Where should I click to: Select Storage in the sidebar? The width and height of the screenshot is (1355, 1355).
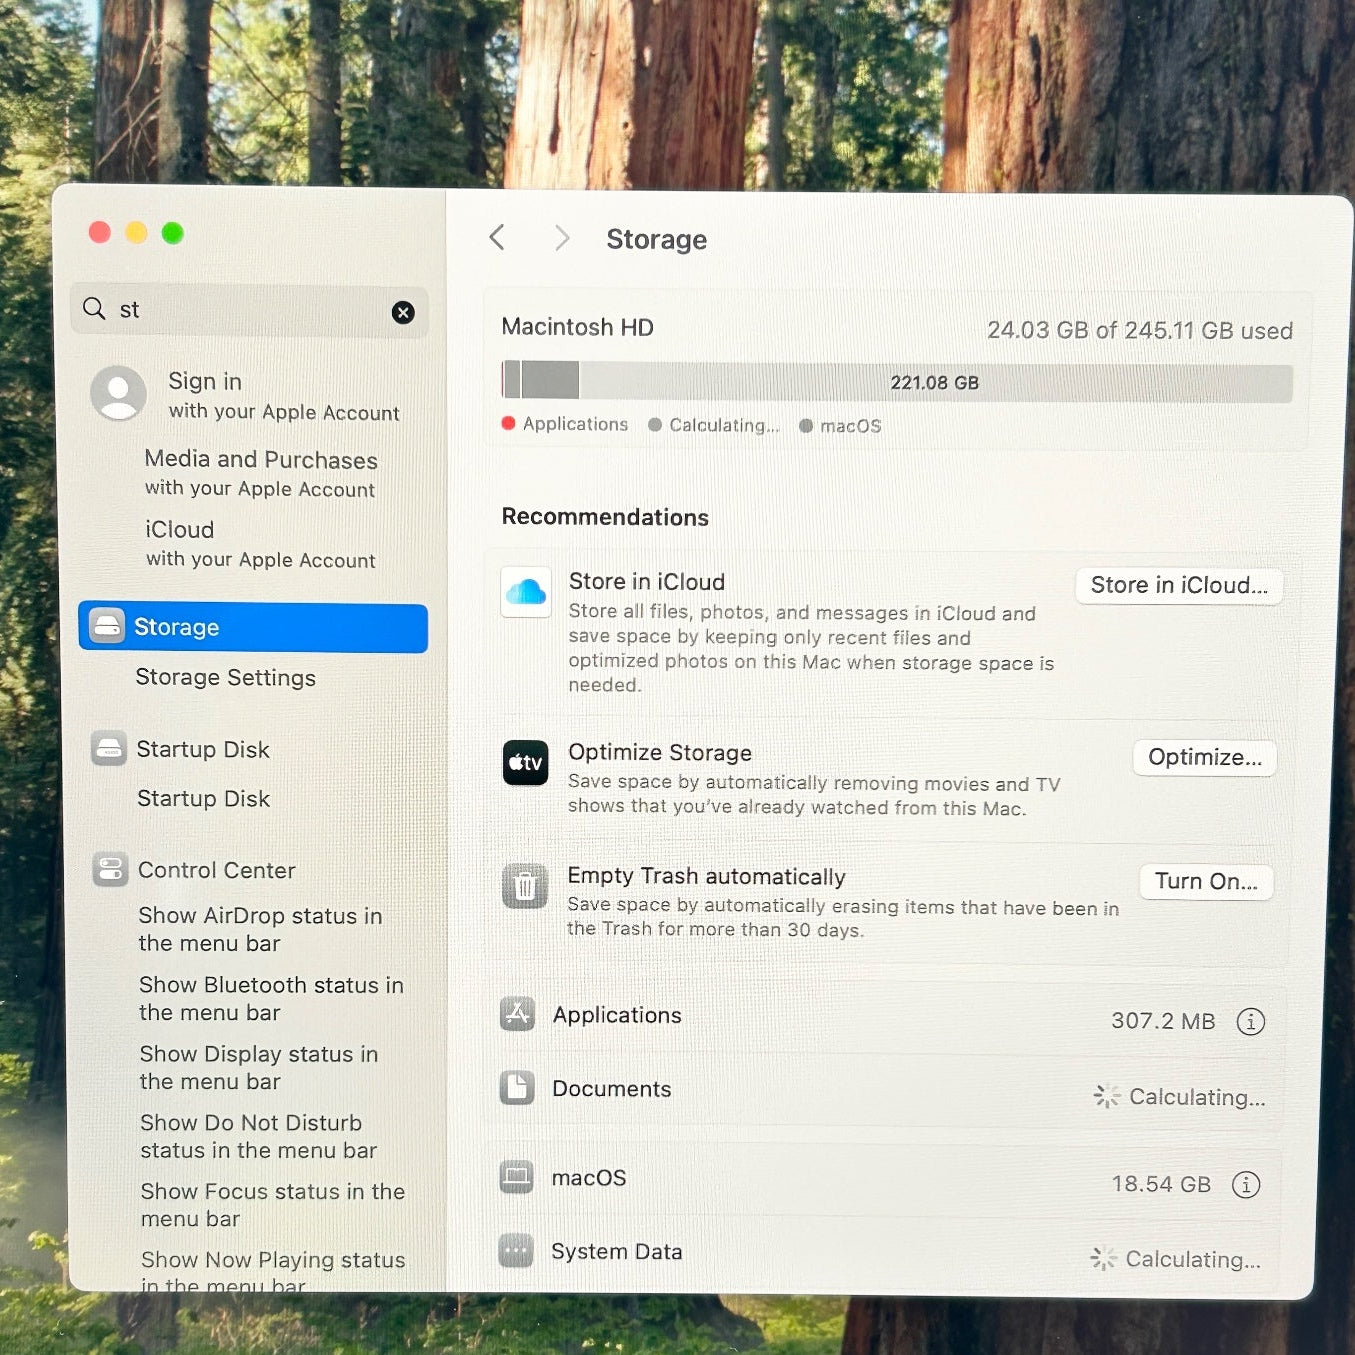pyautogui.click(x=253, y=627)
